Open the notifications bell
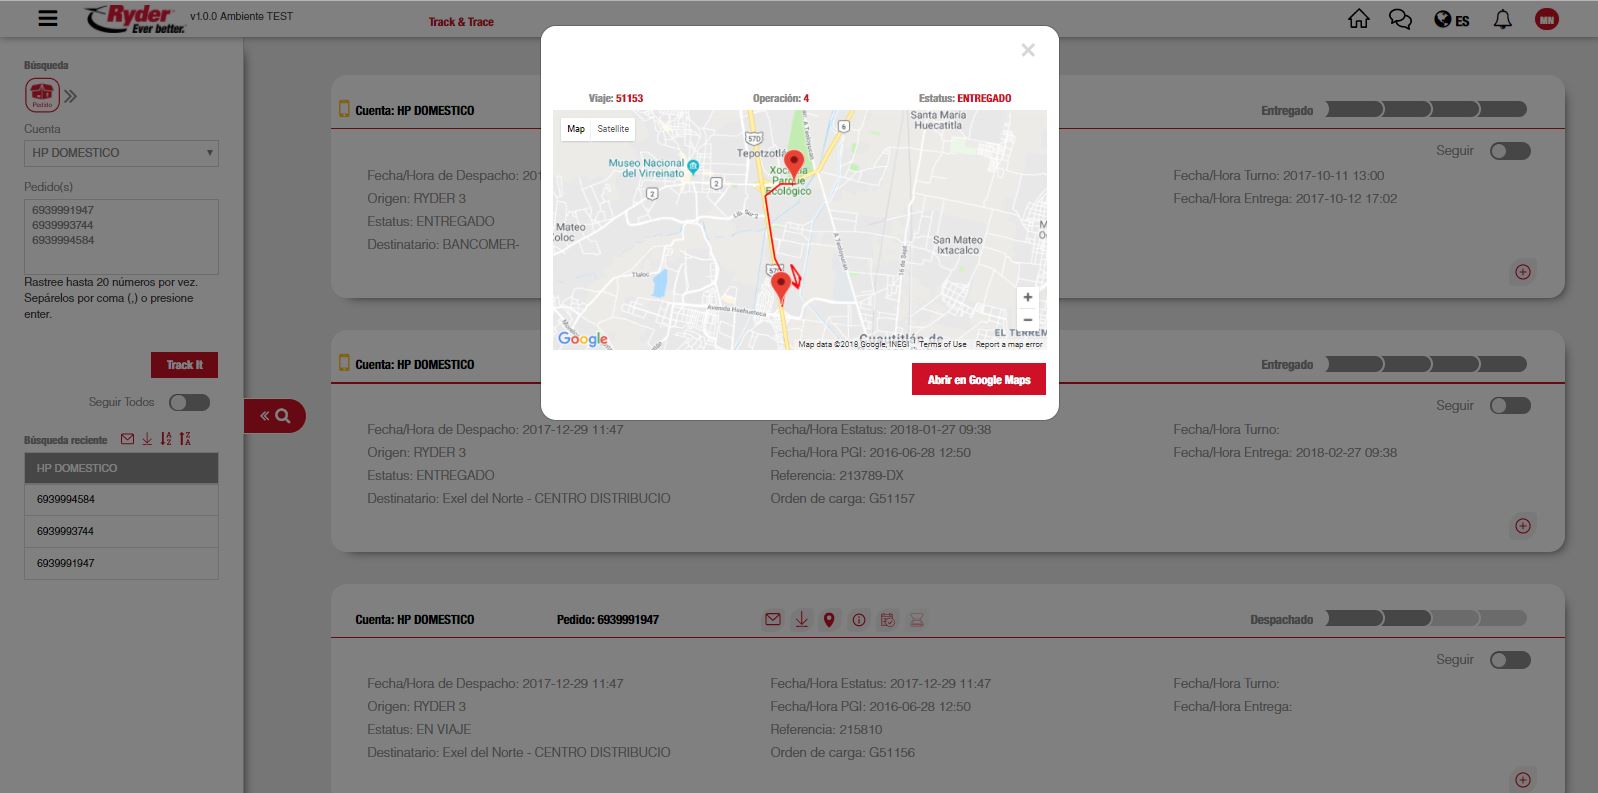 (x=1502, y=20)
